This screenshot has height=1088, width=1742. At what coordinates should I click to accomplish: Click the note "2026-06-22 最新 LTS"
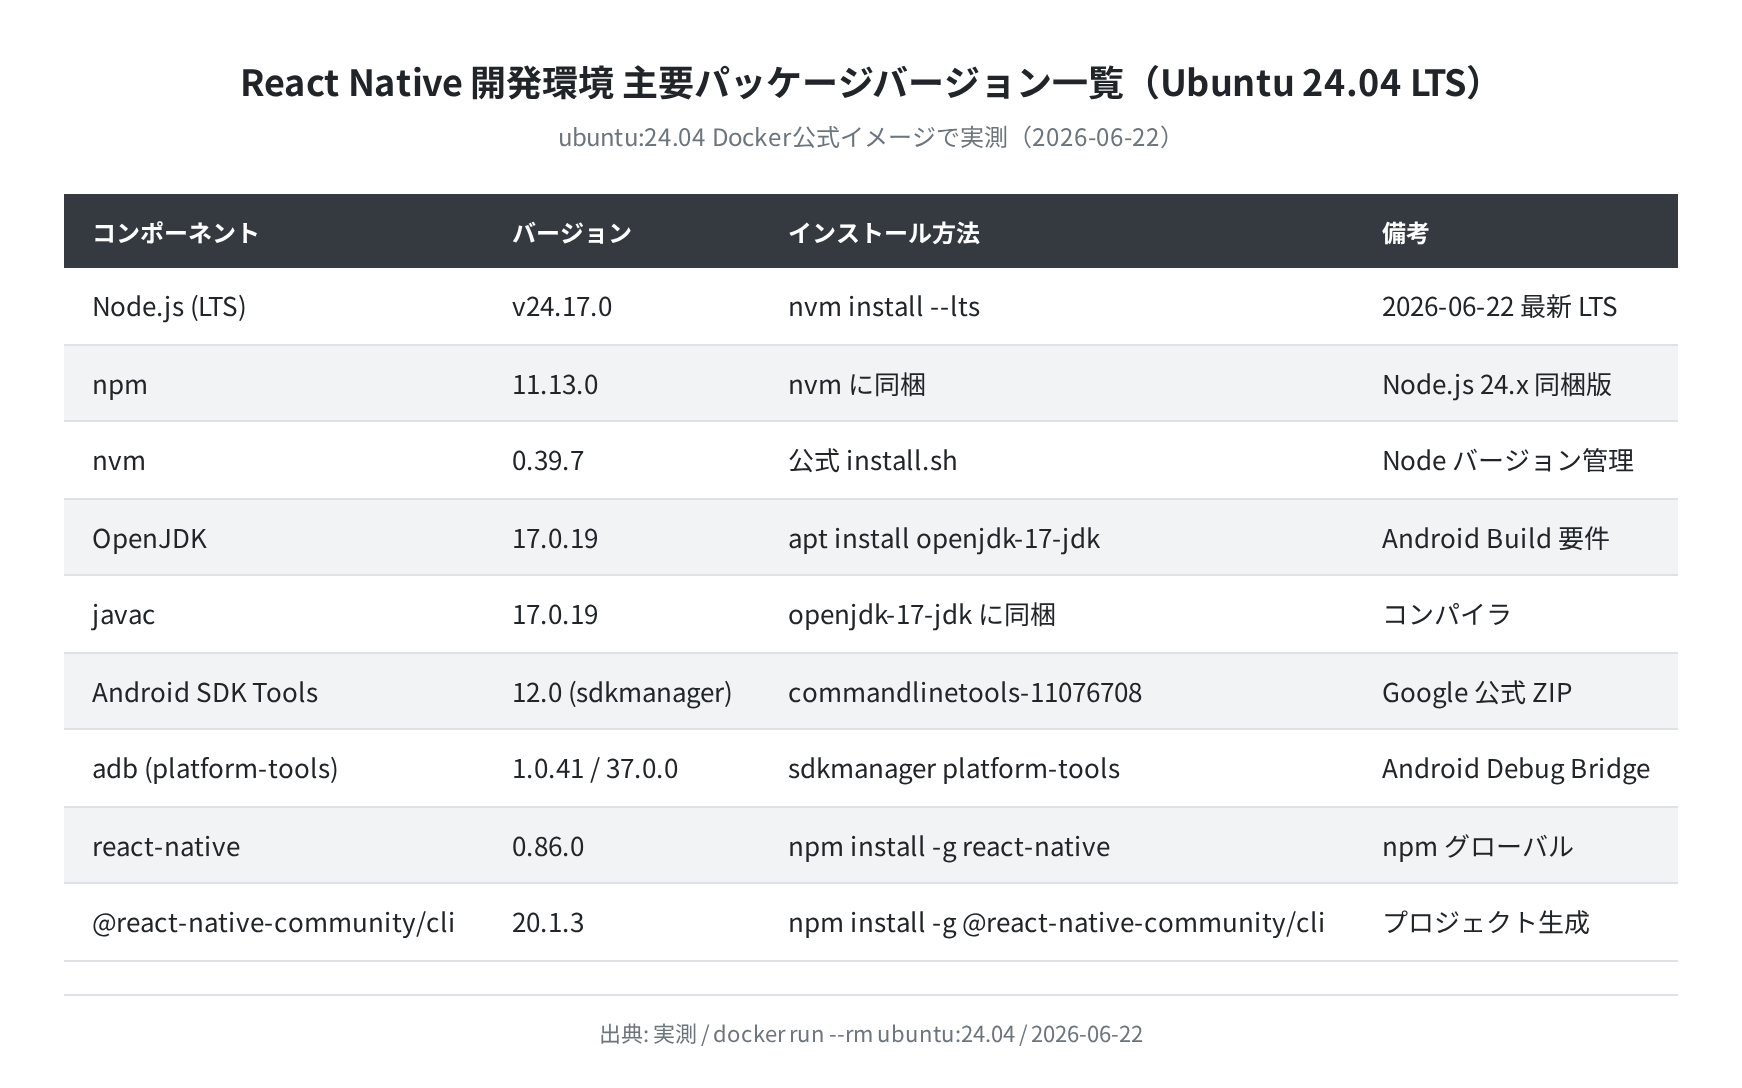pyautogui.click(x=1499, y=307)
